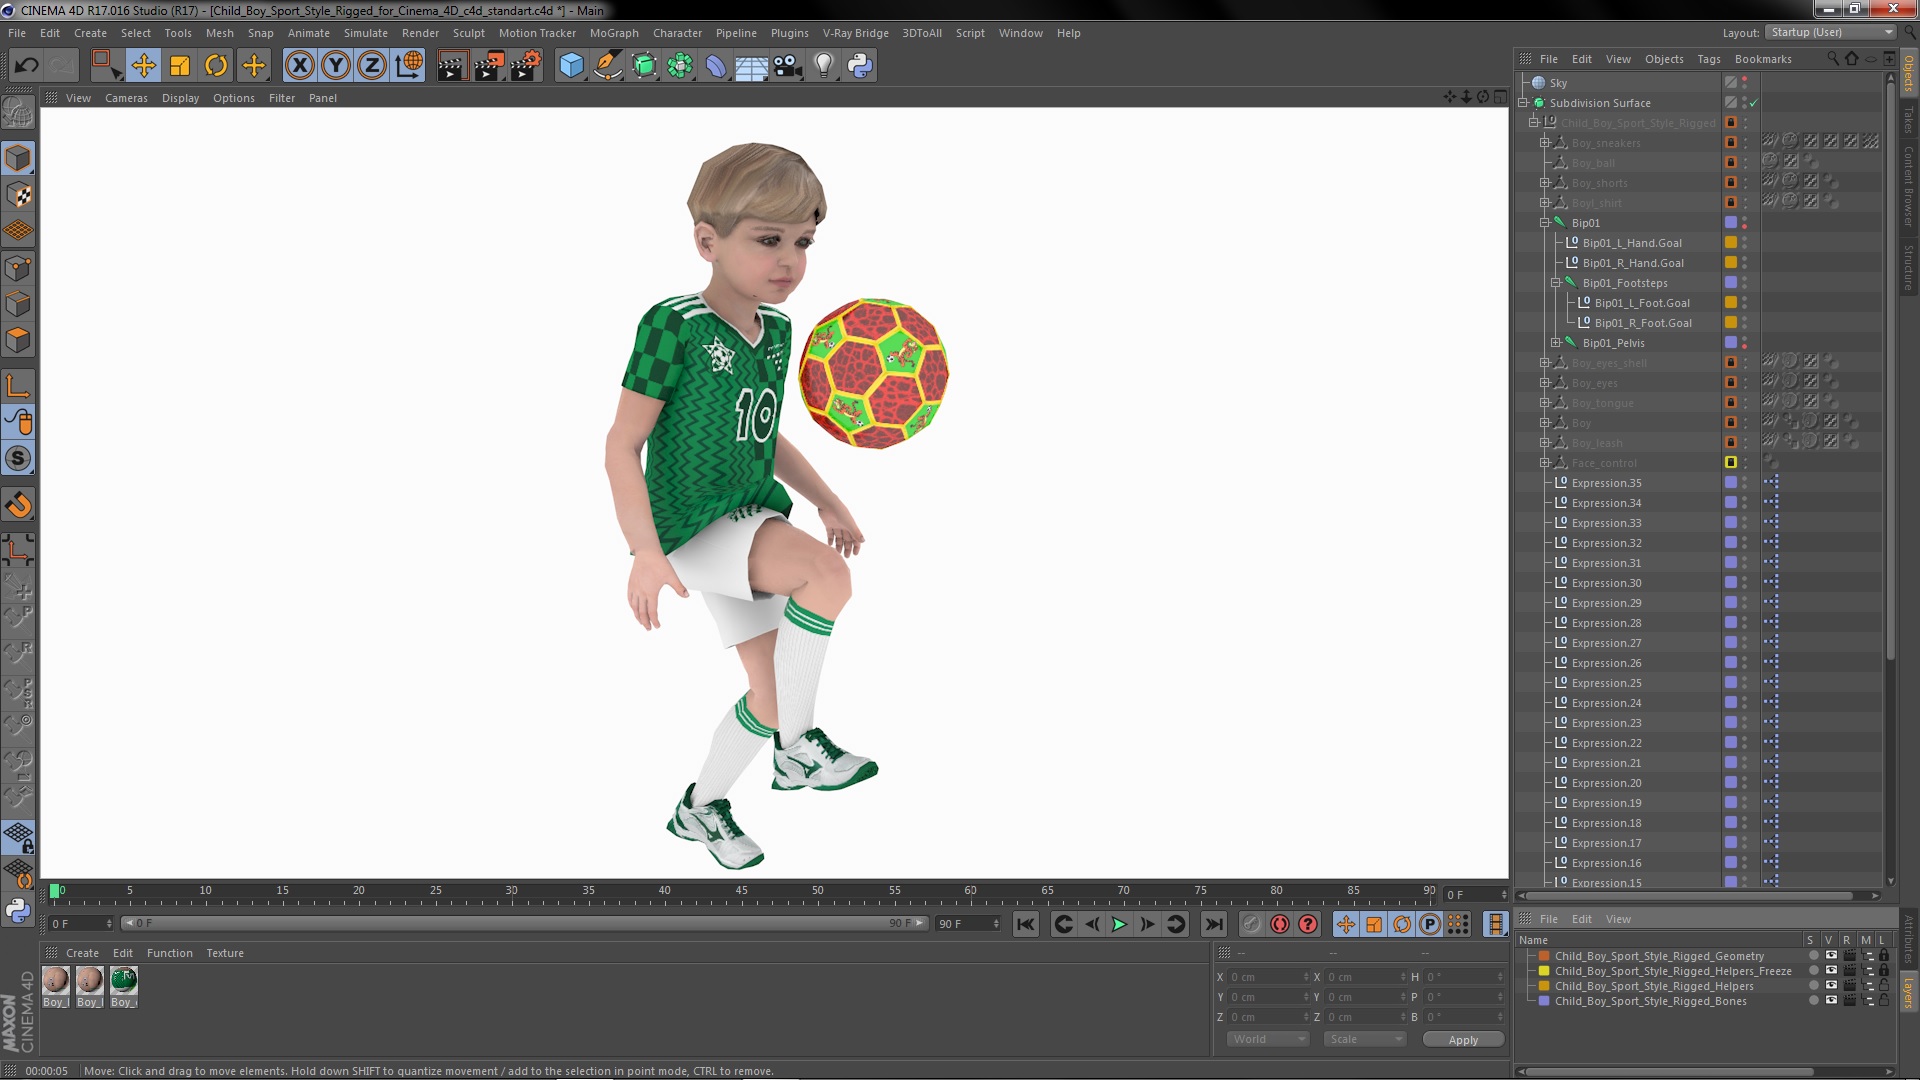Add an Array modeling object
Viewport: 1920px width, 1080px height.
[x=680, y=66]
